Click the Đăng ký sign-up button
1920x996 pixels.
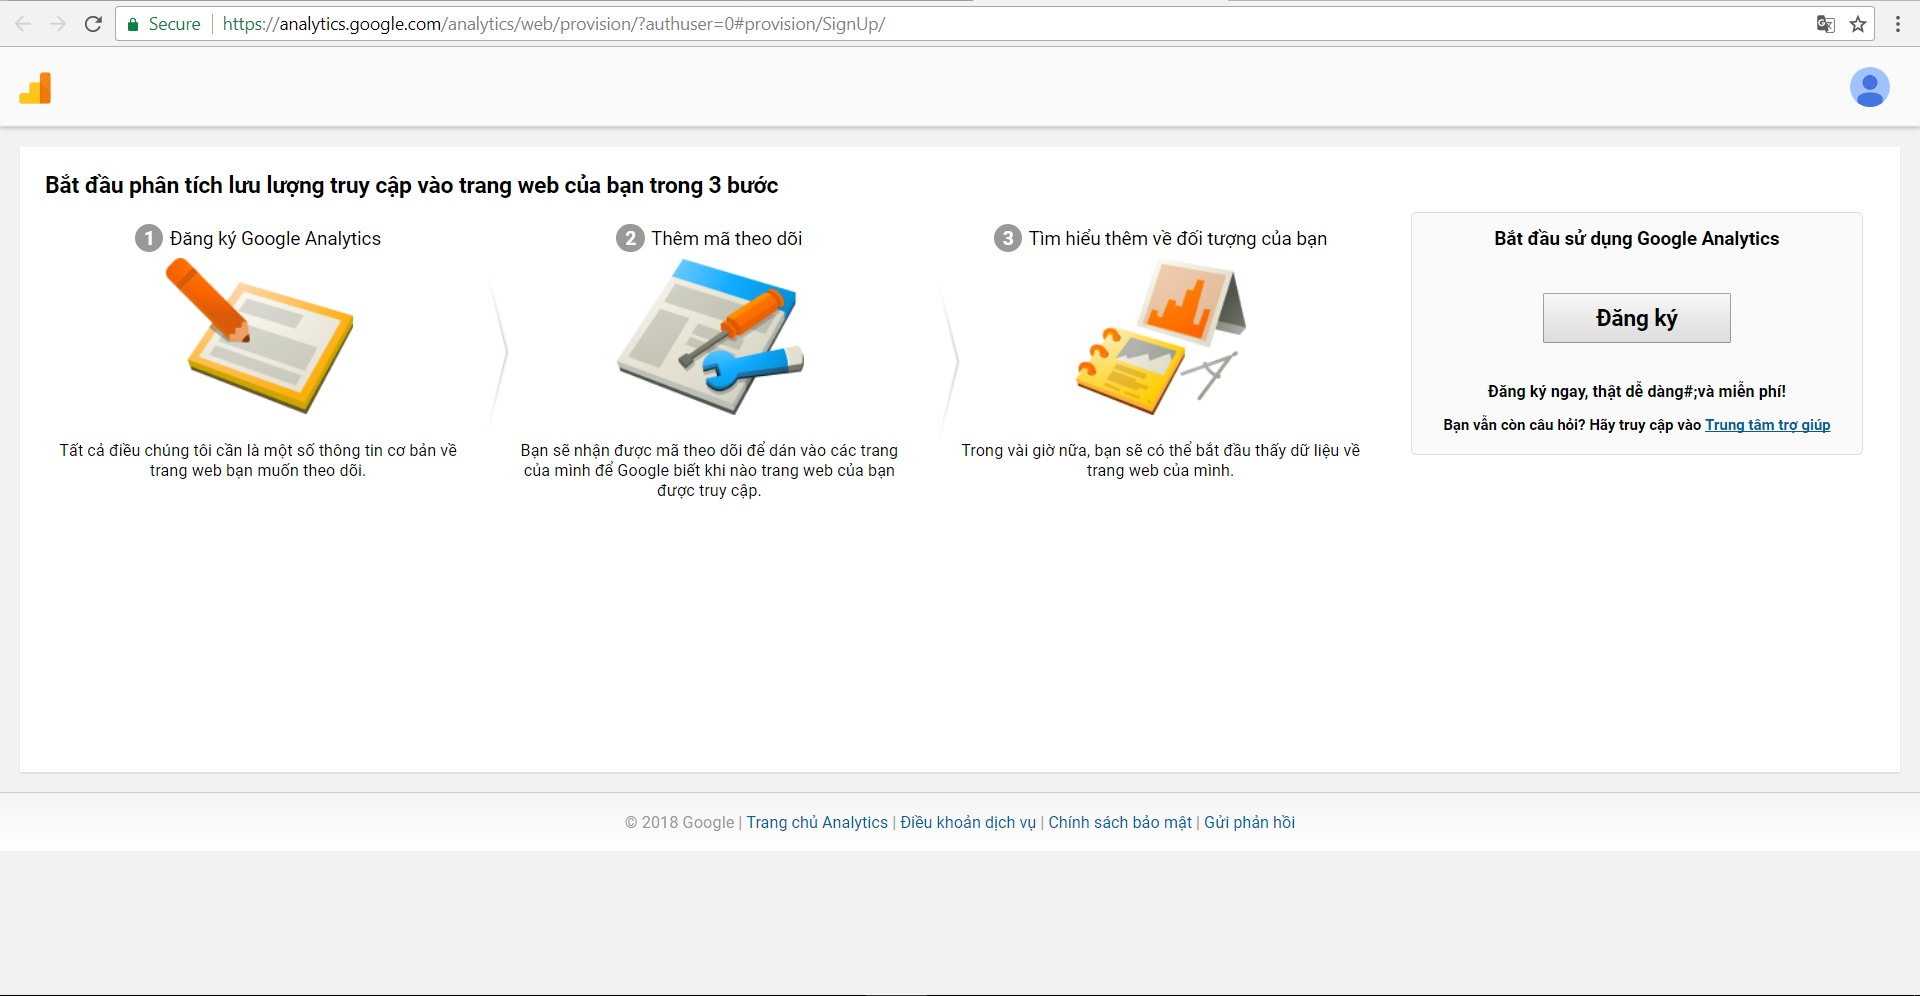pyautogui.click(x=1636, y=318)
